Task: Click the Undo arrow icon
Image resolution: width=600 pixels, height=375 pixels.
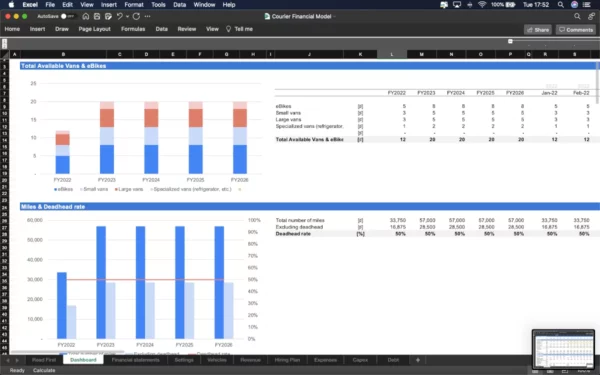Action: [120, 16]
